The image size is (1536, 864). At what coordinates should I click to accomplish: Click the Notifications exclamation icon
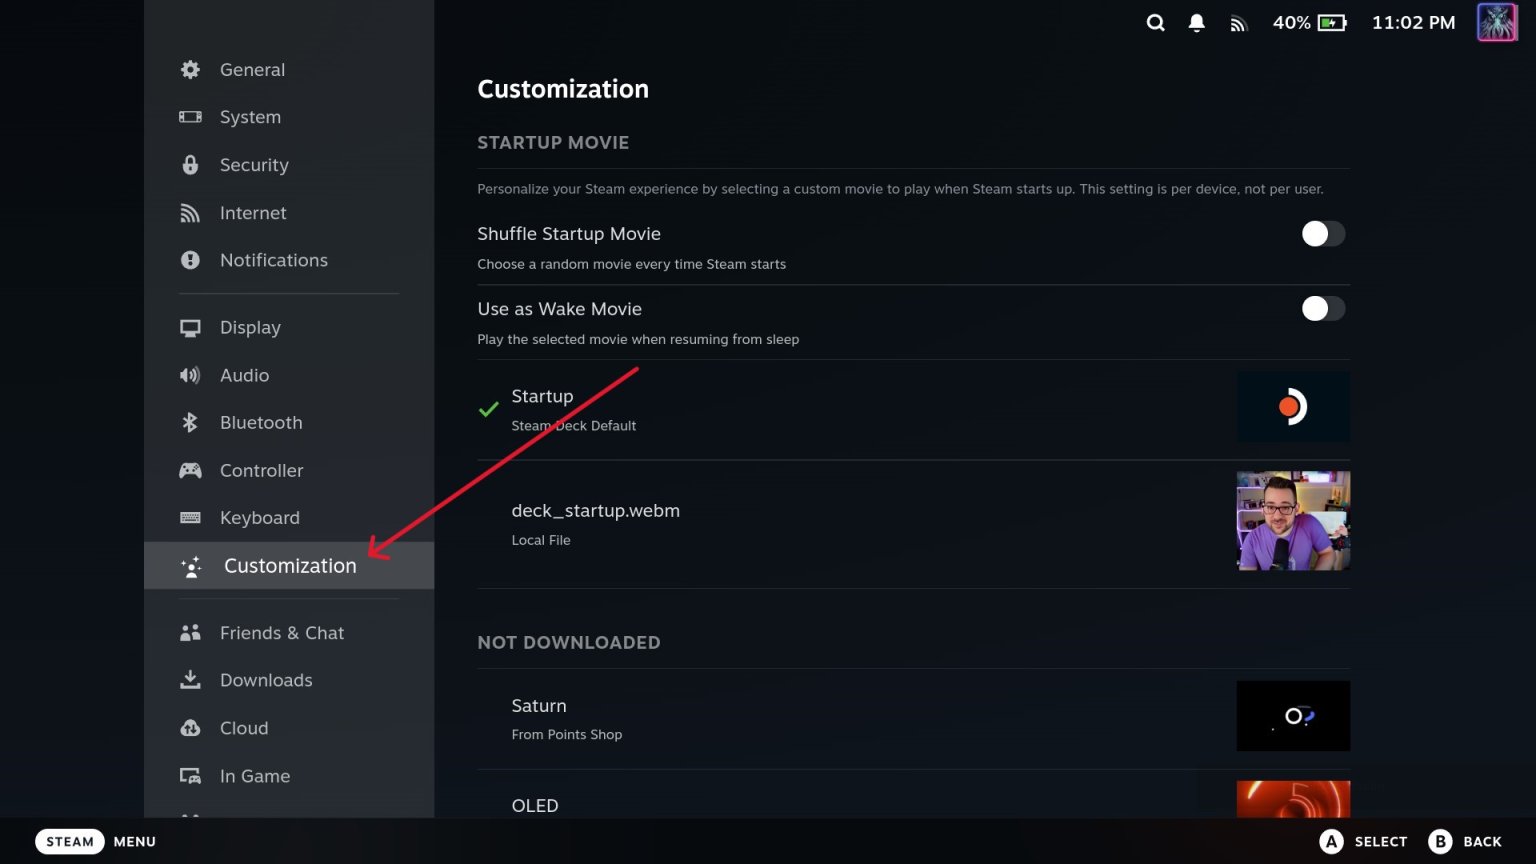[190, 260]
